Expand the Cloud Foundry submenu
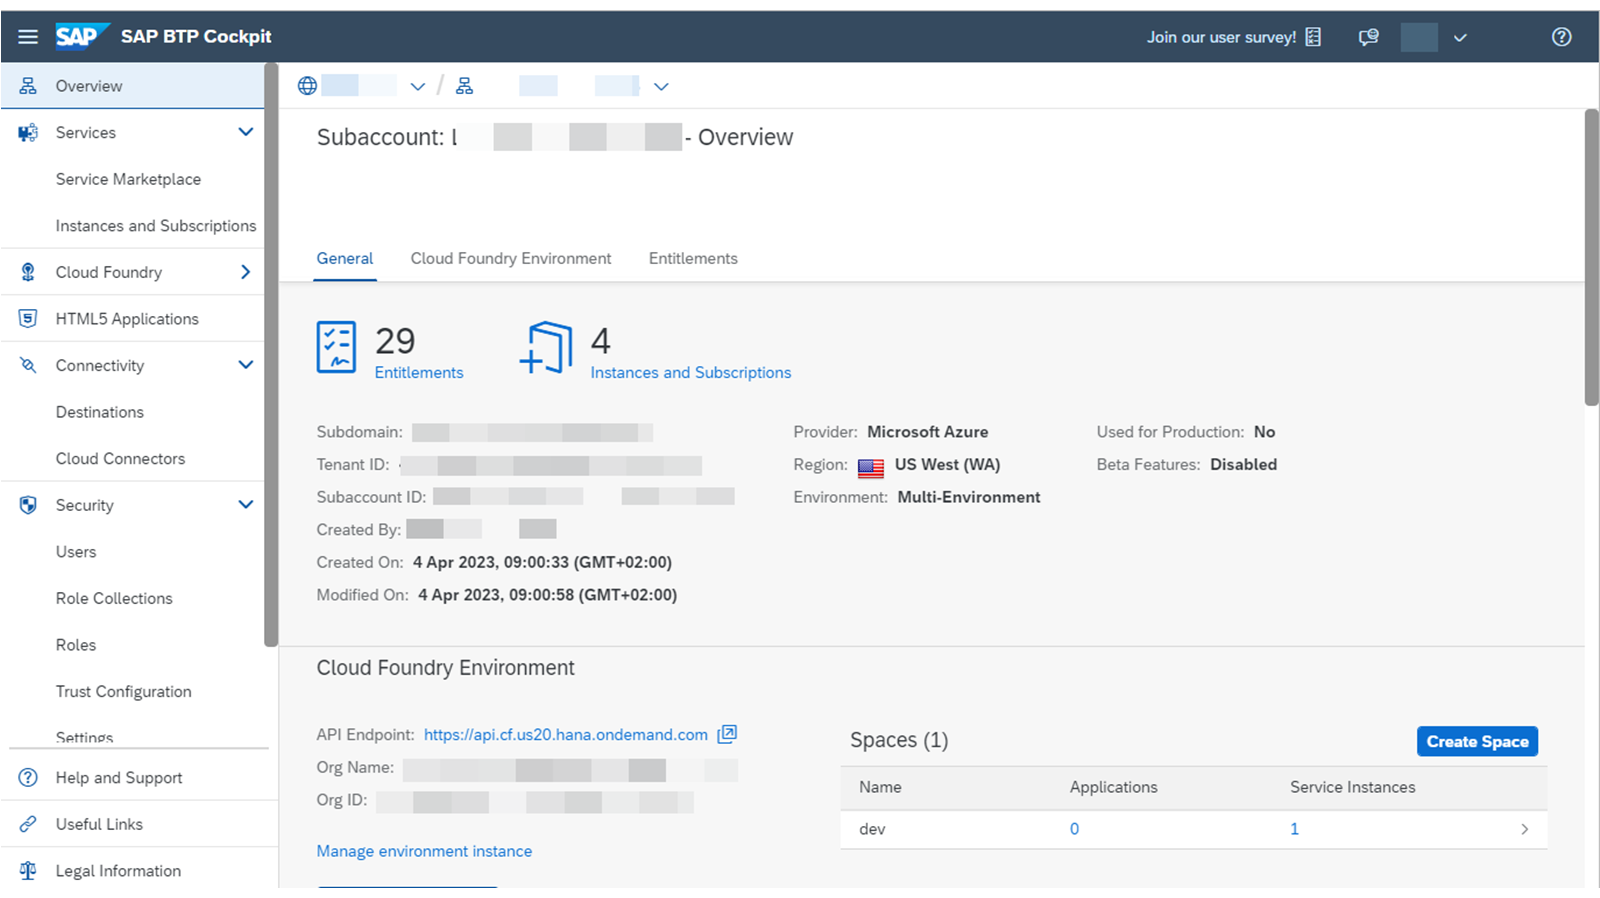The height and width of the screenshot is (898, 1600). (x=246, y=272)
